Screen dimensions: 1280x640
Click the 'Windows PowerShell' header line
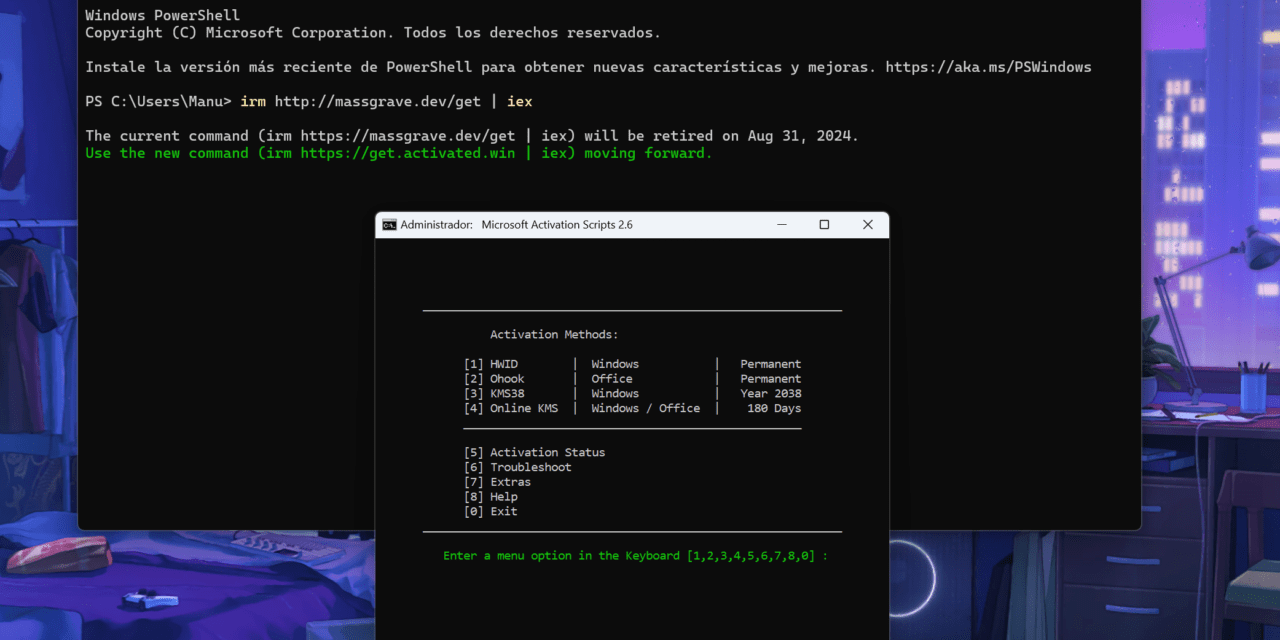tap(162, 15)
